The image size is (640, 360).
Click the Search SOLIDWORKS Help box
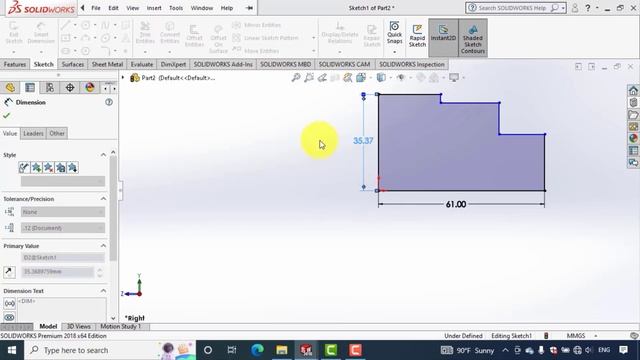click(516, 8)
